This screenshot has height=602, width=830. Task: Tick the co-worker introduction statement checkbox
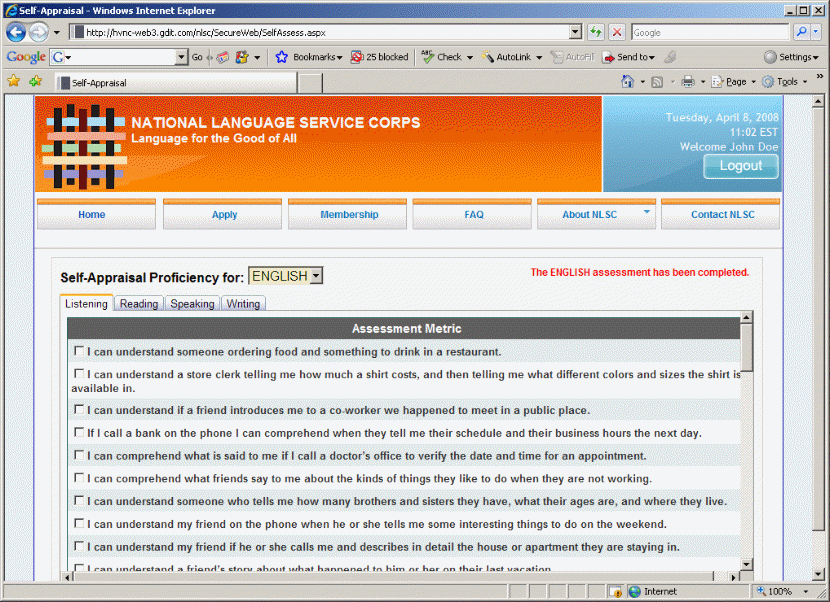coord(79,409)
